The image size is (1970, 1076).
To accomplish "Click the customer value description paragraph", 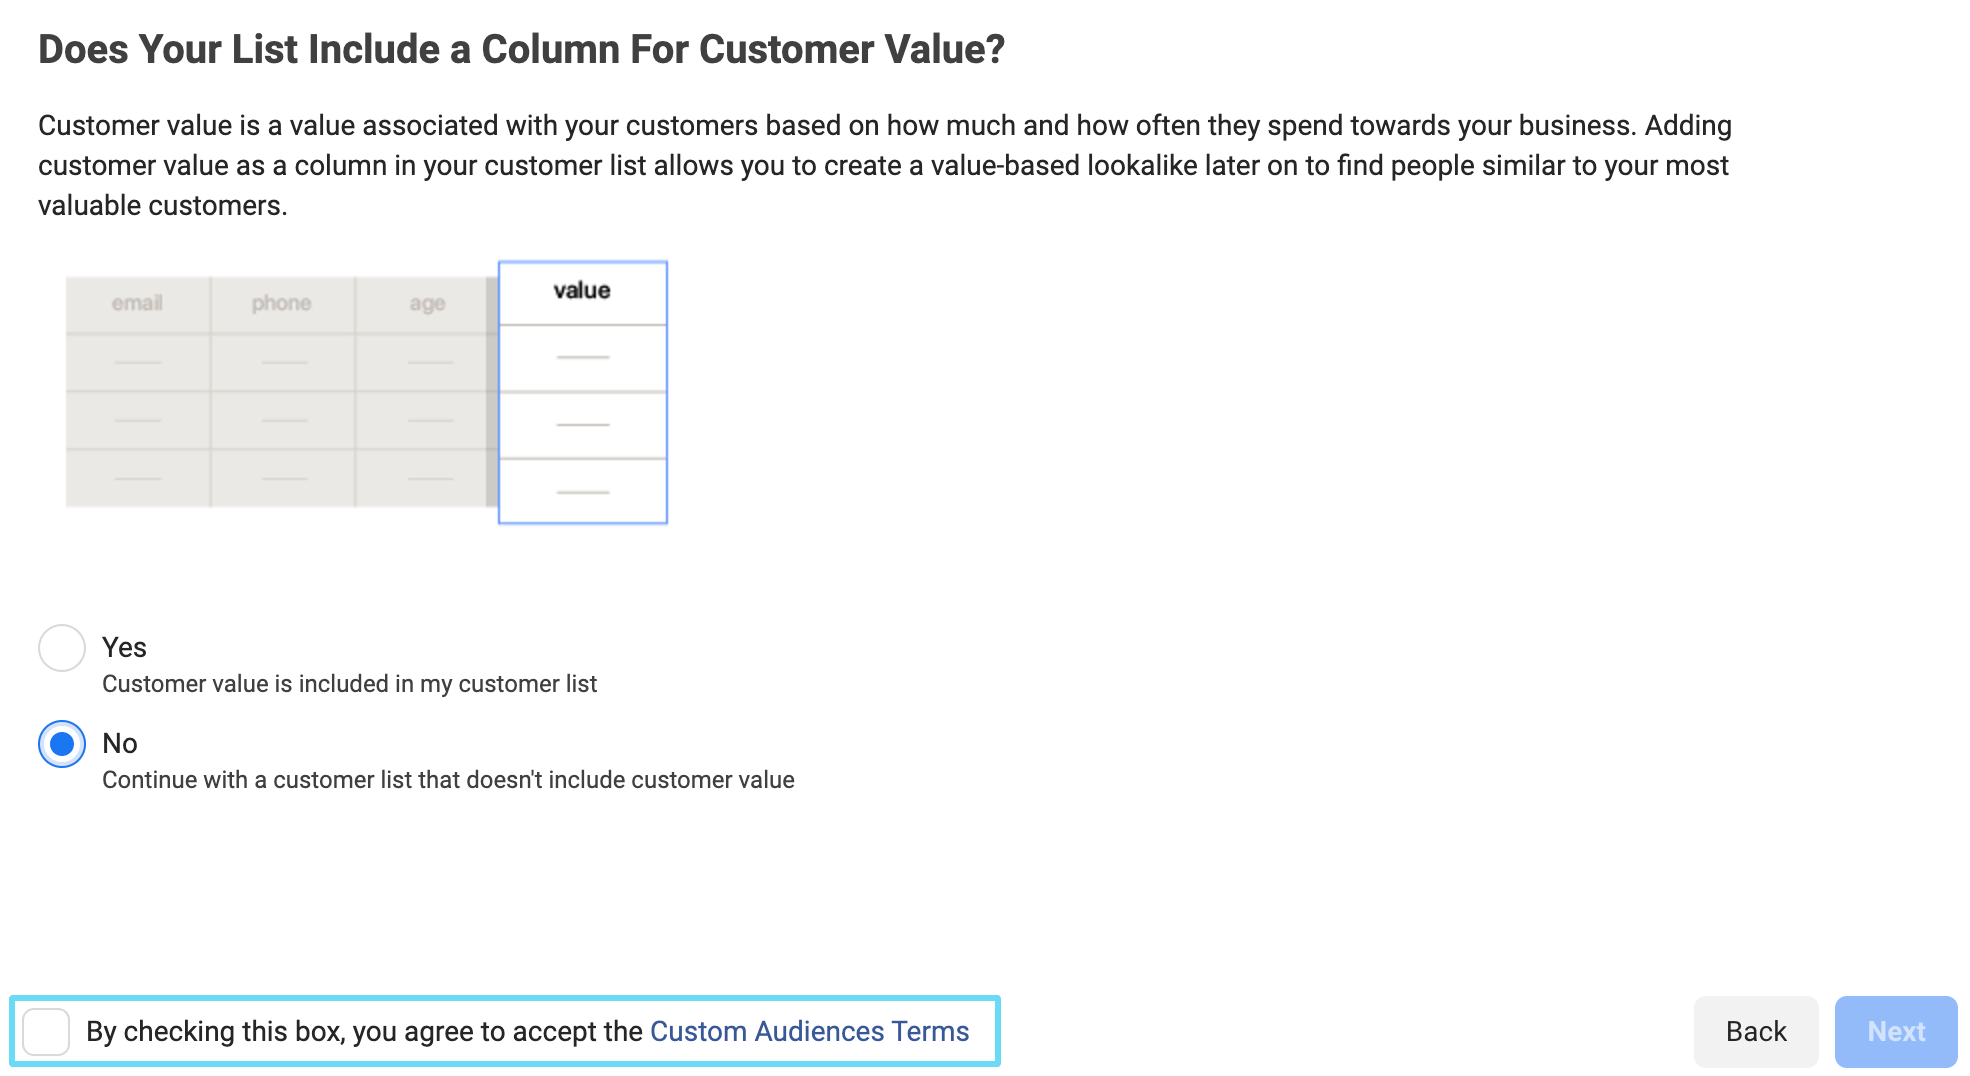I will [x=885, y=164].
